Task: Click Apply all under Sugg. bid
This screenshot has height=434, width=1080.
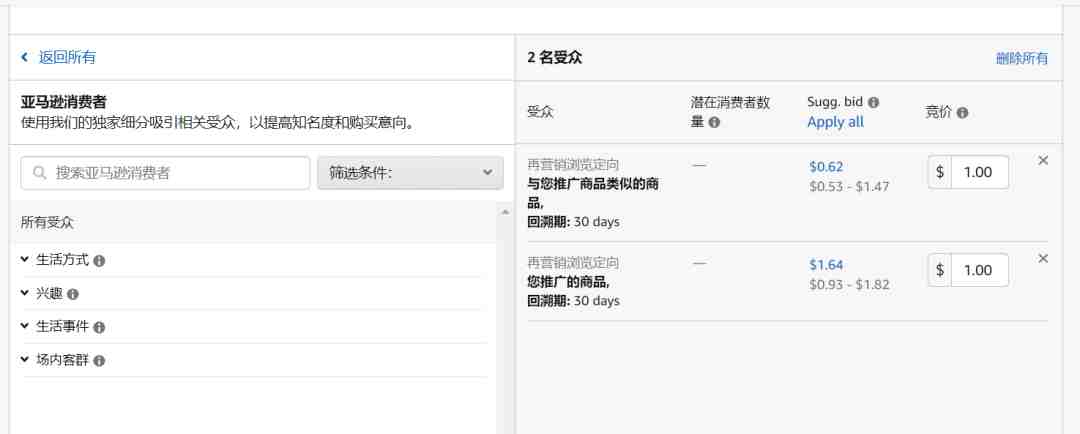Action: [835, 122]
